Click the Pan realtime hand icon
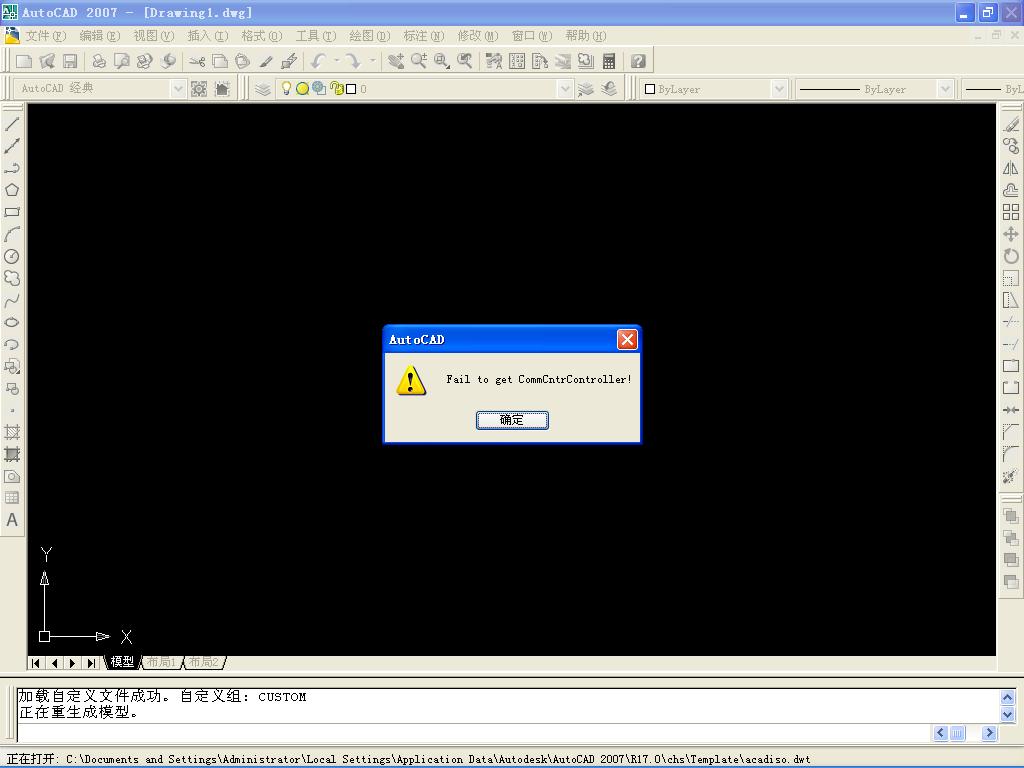The width and height of the screenshot is (1024, 768). click(396, 61)
